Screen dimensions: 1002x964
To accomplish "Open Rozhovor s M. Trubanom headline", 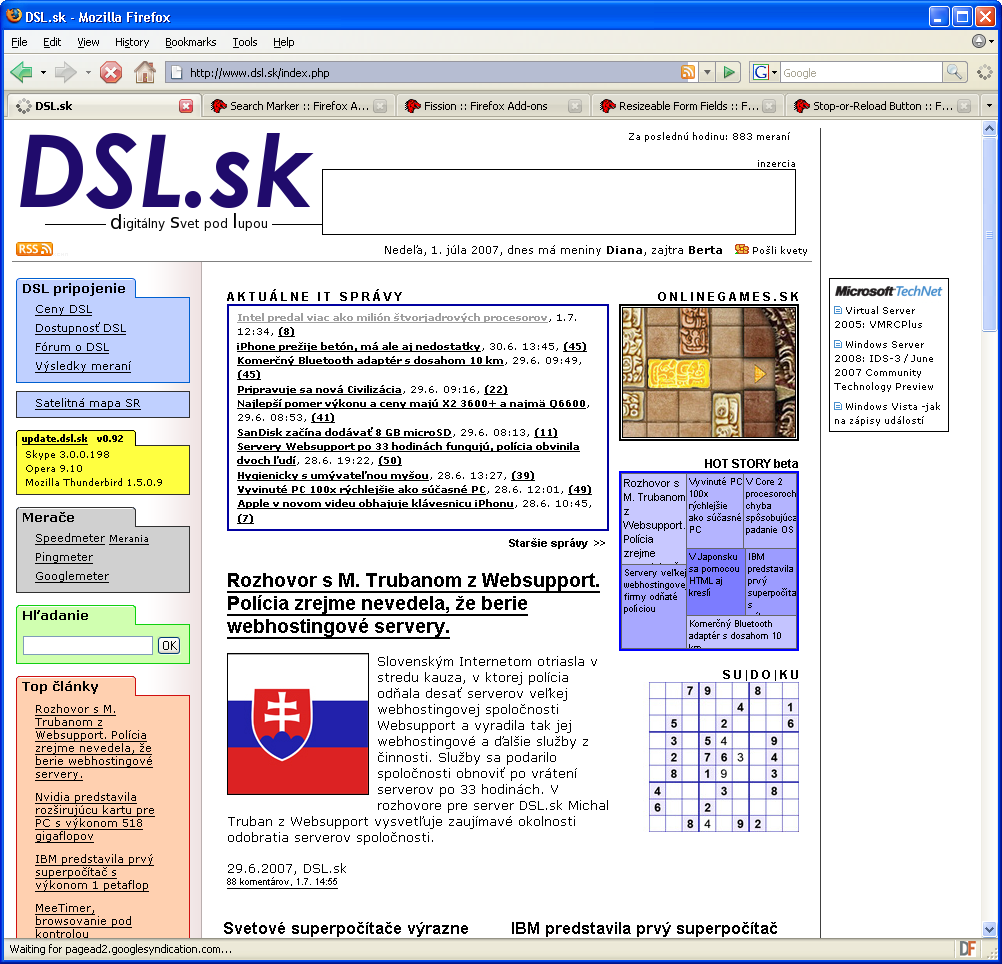I will pos(413,603).
